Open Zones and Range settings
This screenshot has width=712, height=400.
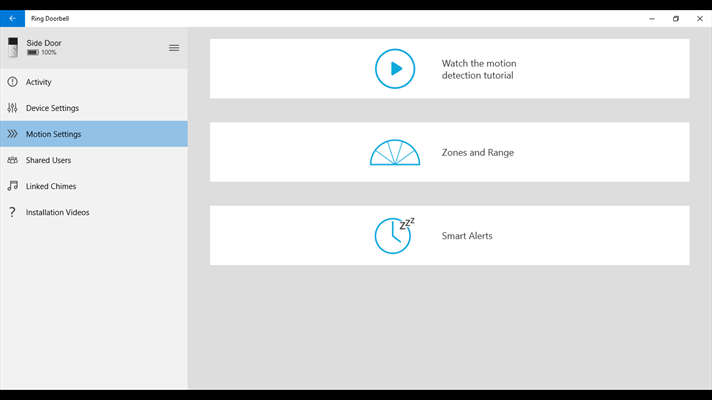click(x=450, y=152)
